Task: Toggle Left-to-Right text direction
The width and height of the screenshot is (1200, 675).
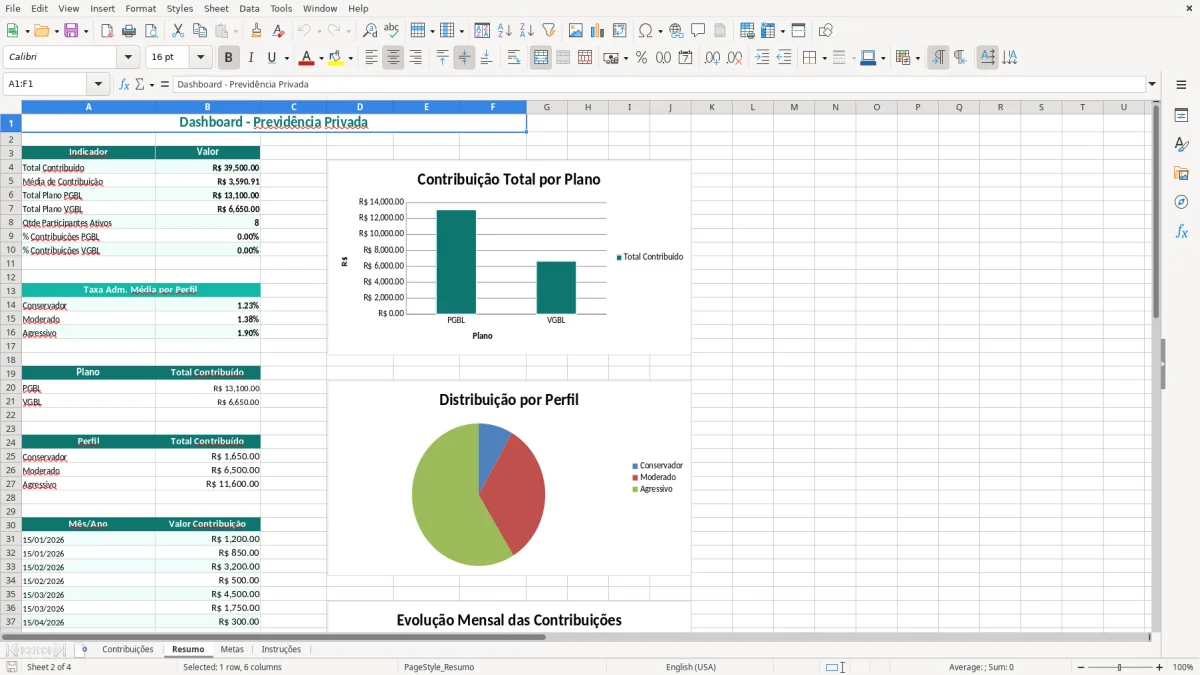Action: 938,58
